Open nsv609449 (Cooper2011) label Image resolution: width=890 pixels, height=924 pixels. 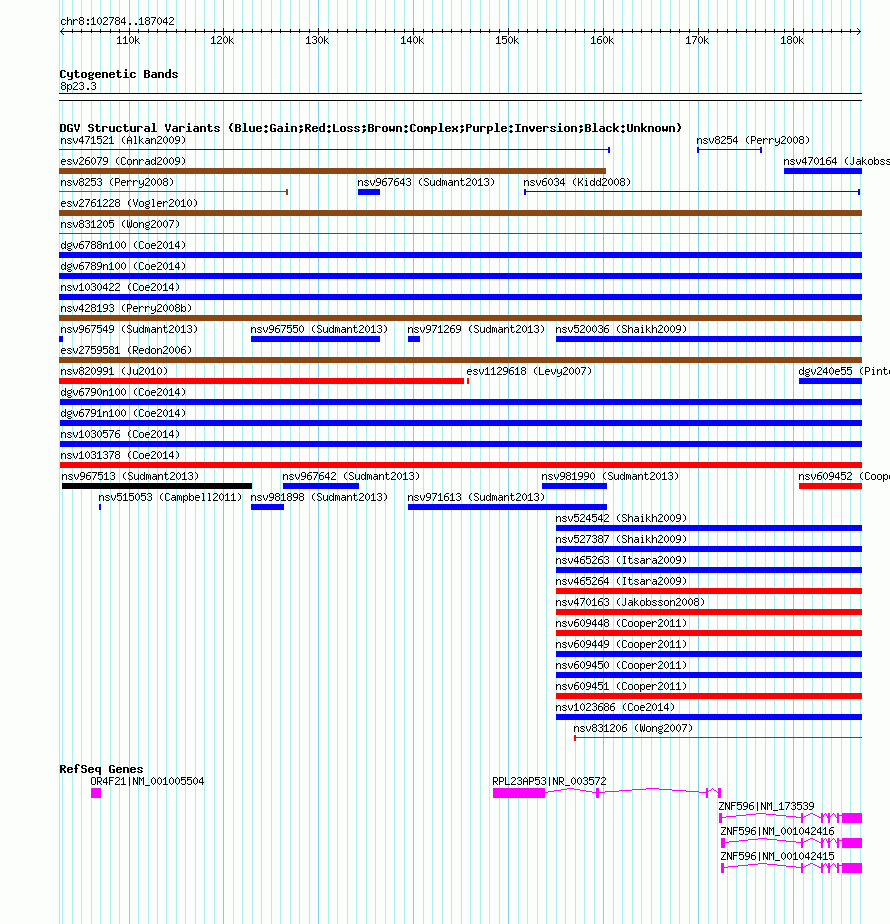click(621, 645)
